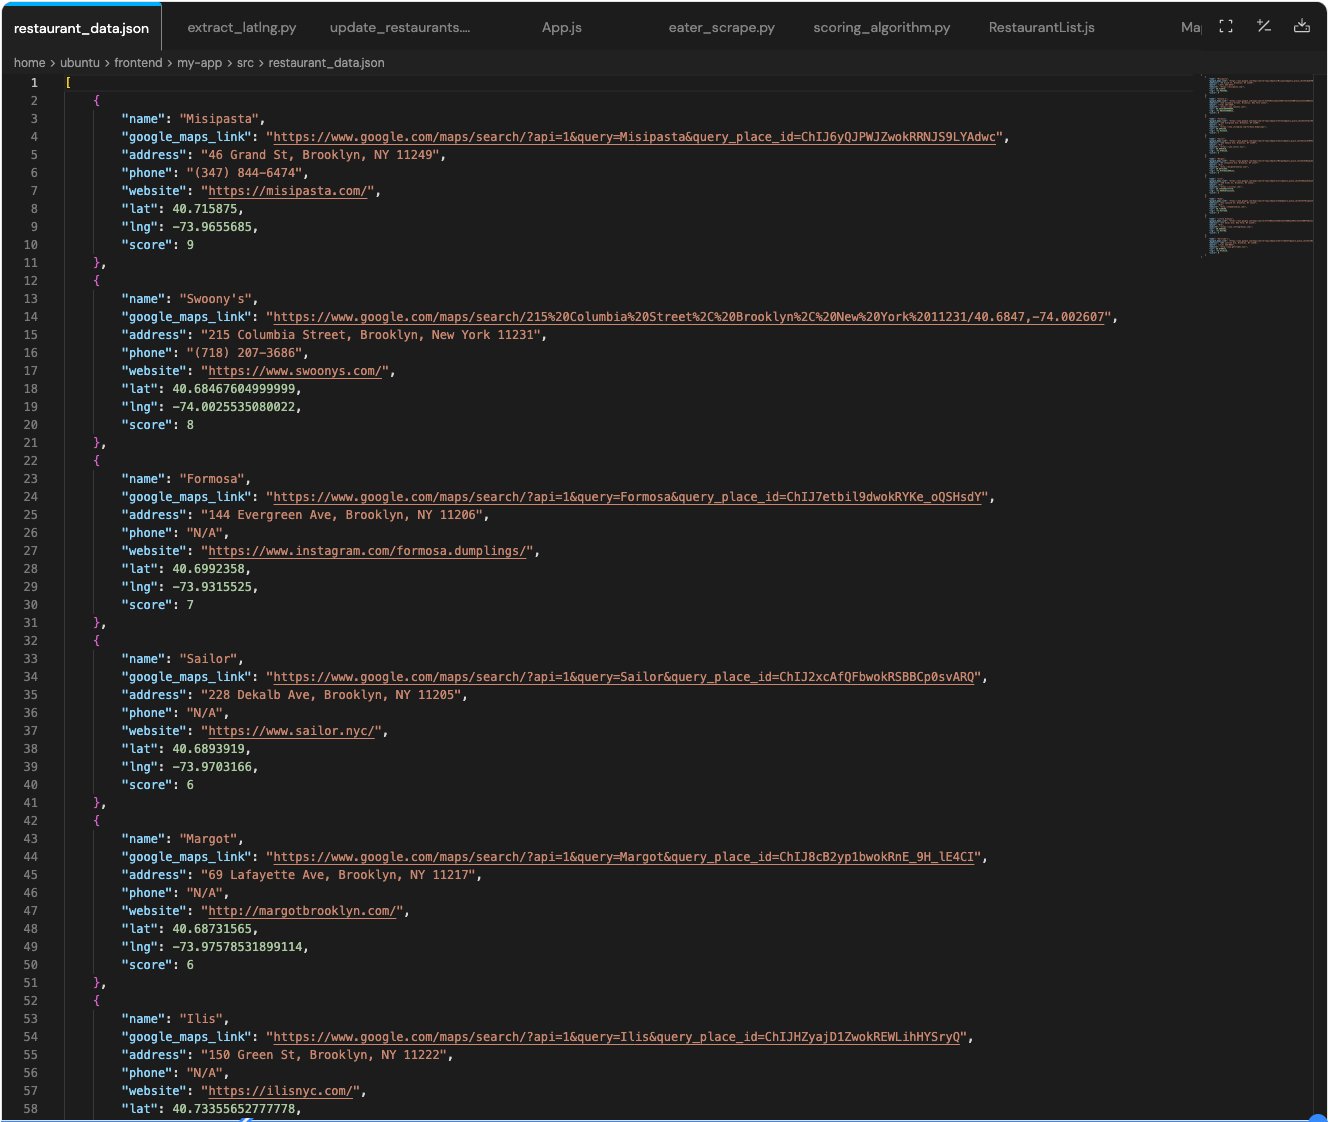Open the update_restaurants tab

click(400, 28)
